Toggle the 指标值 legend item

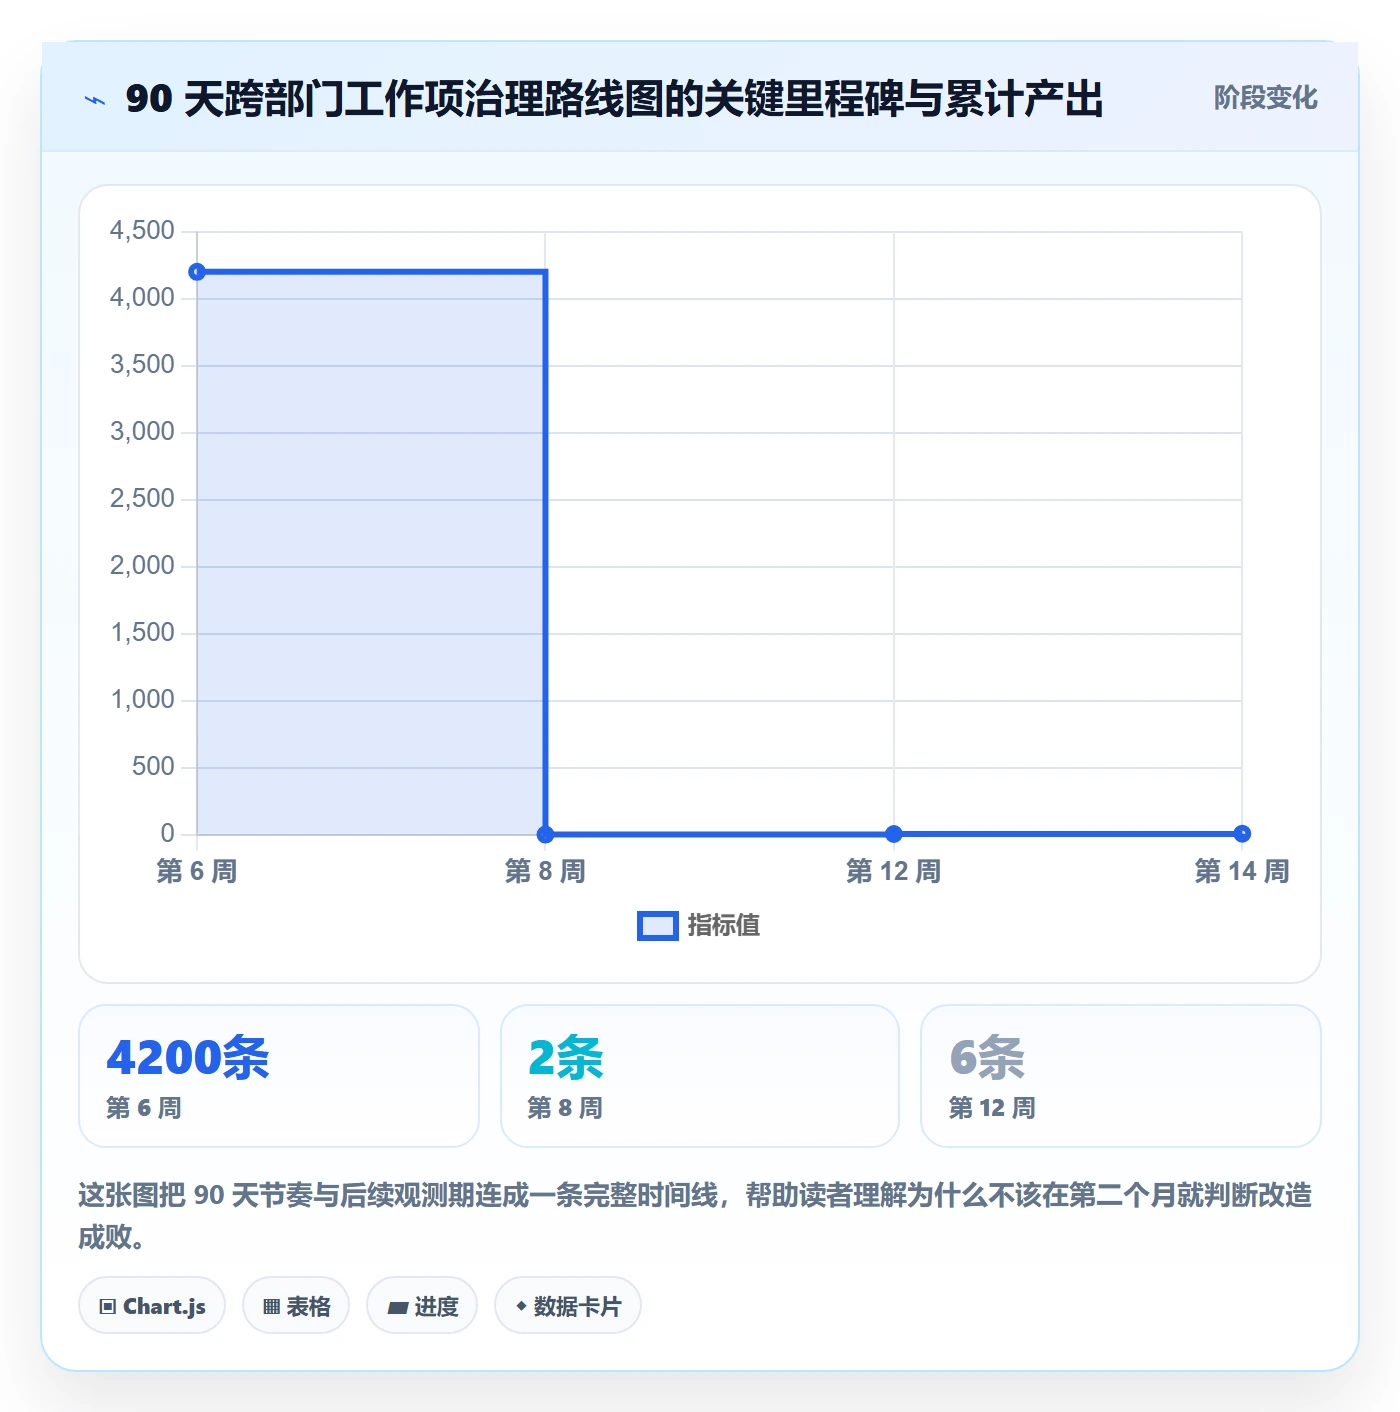(698, 926)
